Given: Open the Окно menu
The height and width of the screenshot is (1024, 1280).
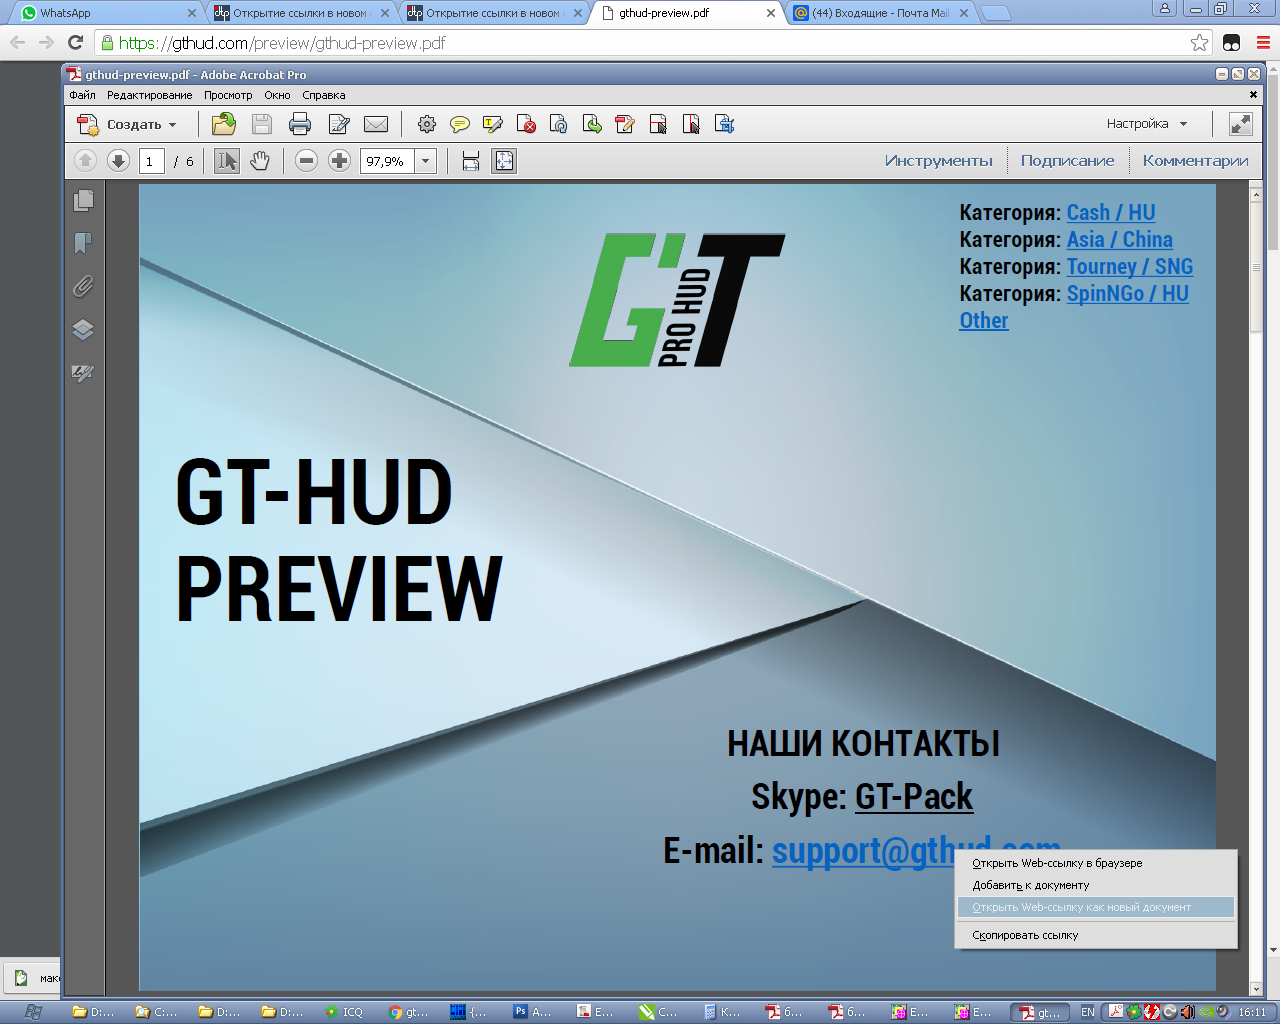Looking at the screenshot, I should pos(277,96).
